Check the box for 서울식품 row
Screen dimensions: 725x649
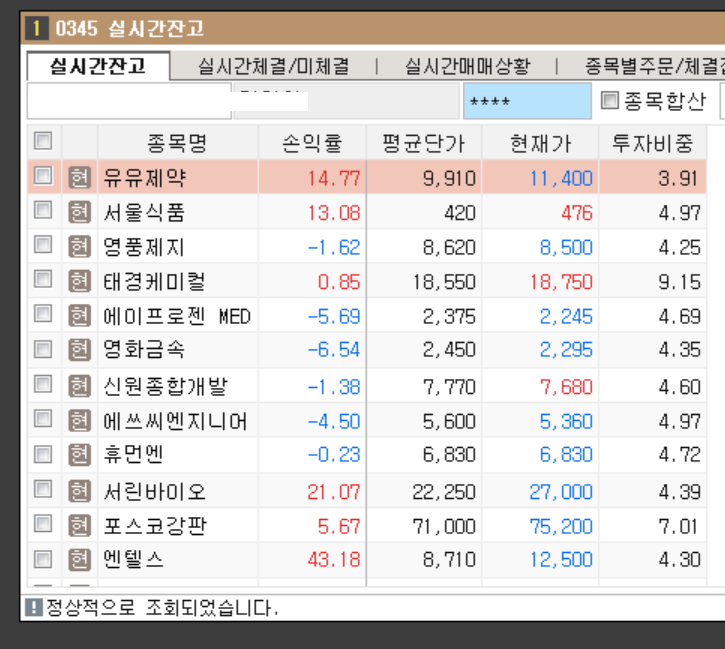(43, 210)
